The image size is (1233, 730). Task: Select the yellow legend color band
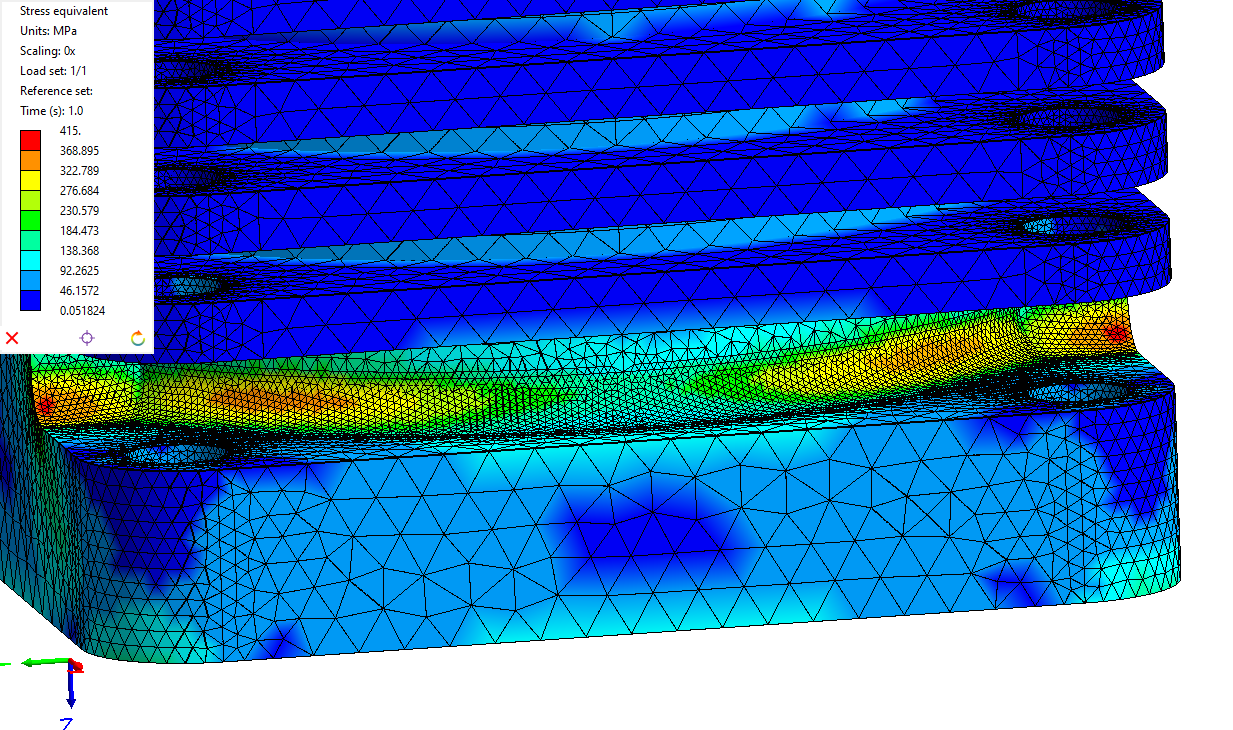[x=30, y=180]
